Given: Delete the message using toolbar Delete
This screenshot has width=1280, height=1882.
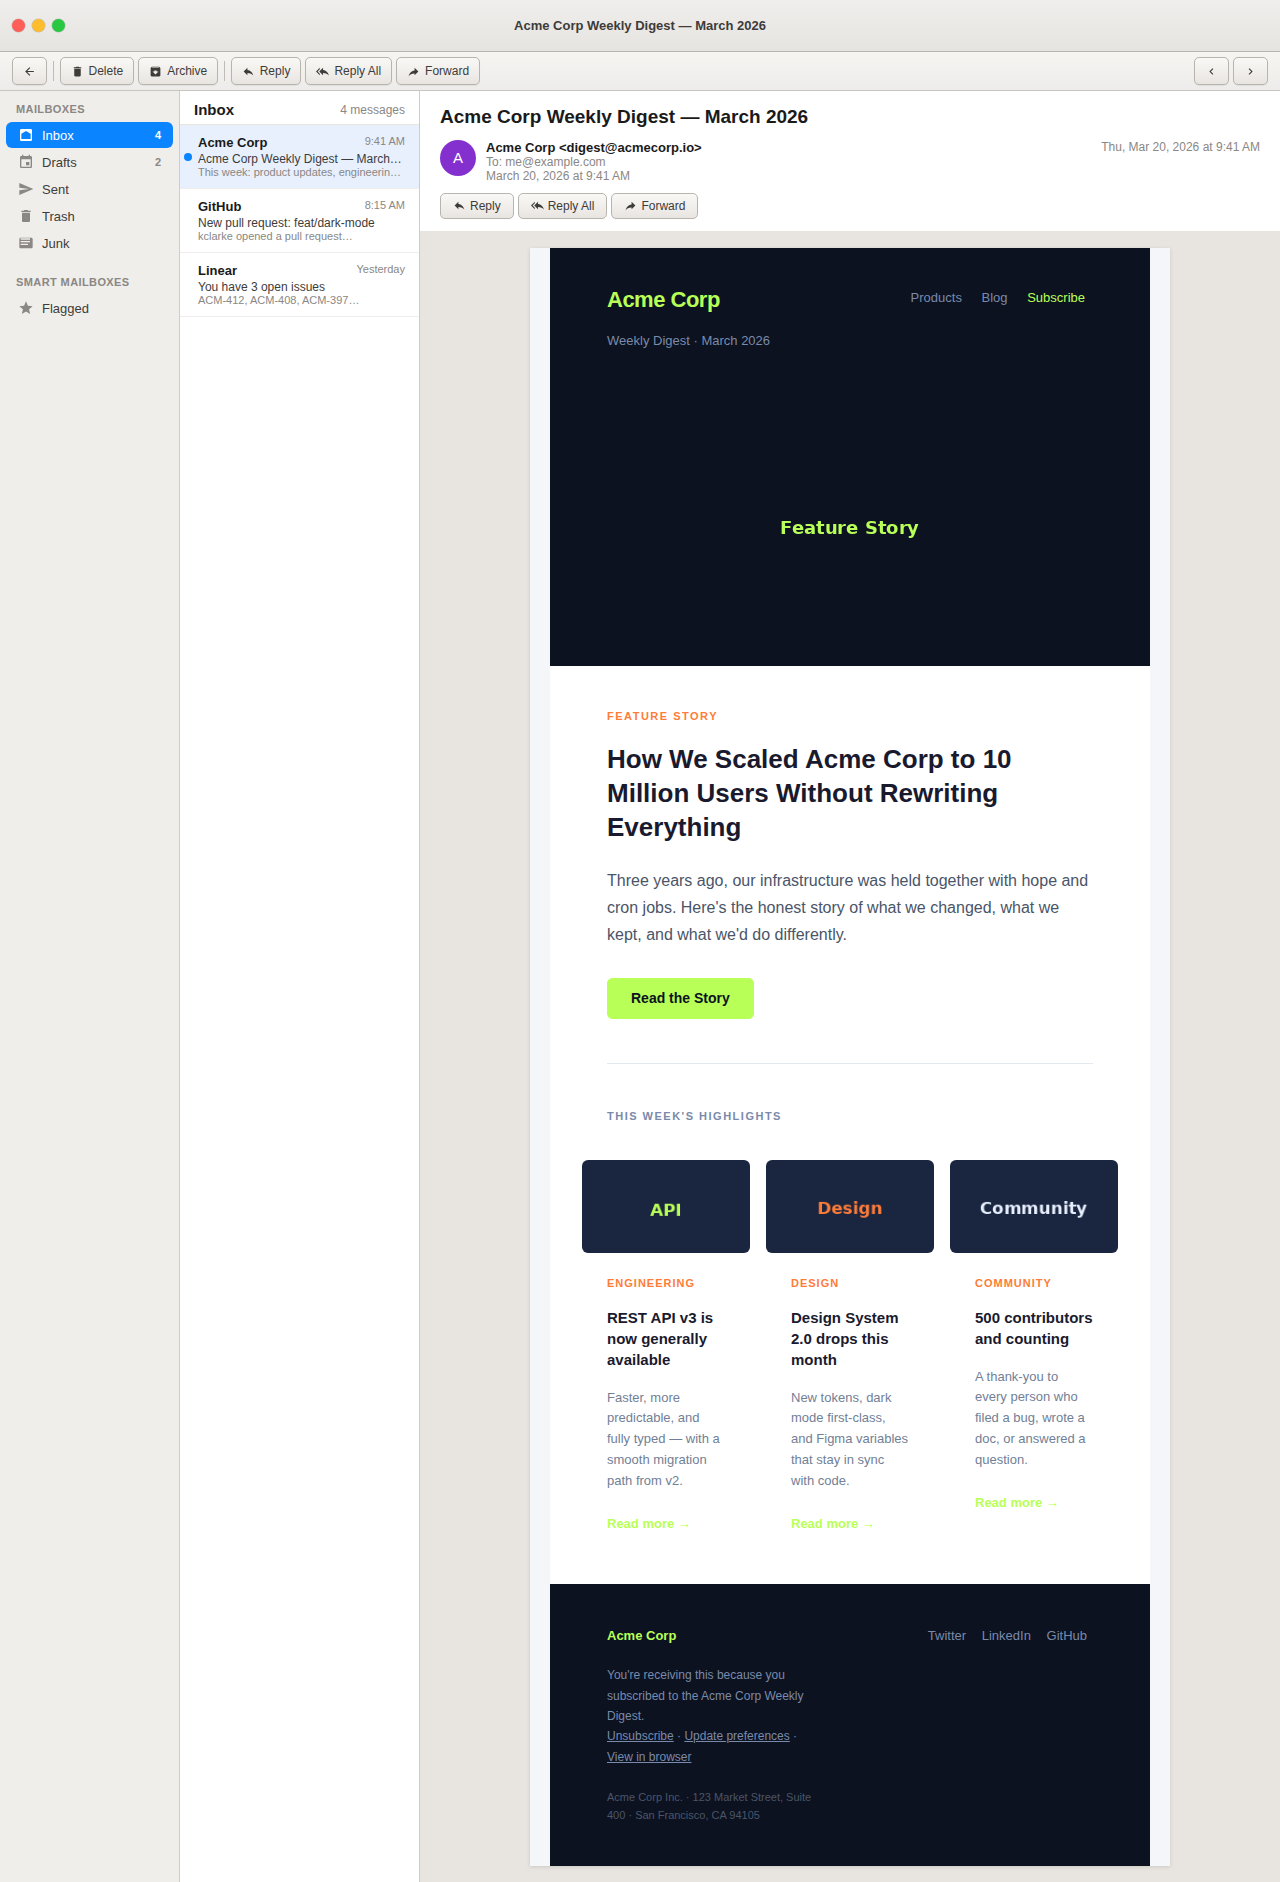Looking at the screenshot, I should pos(97,71).
